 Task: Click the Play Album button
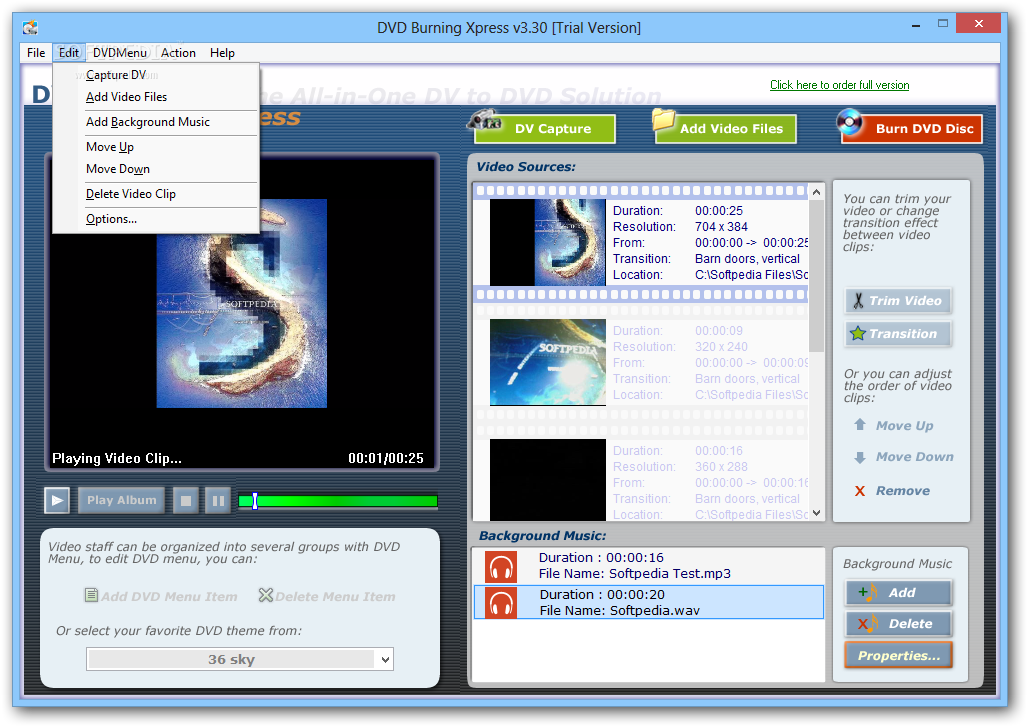tap(121, 500)
